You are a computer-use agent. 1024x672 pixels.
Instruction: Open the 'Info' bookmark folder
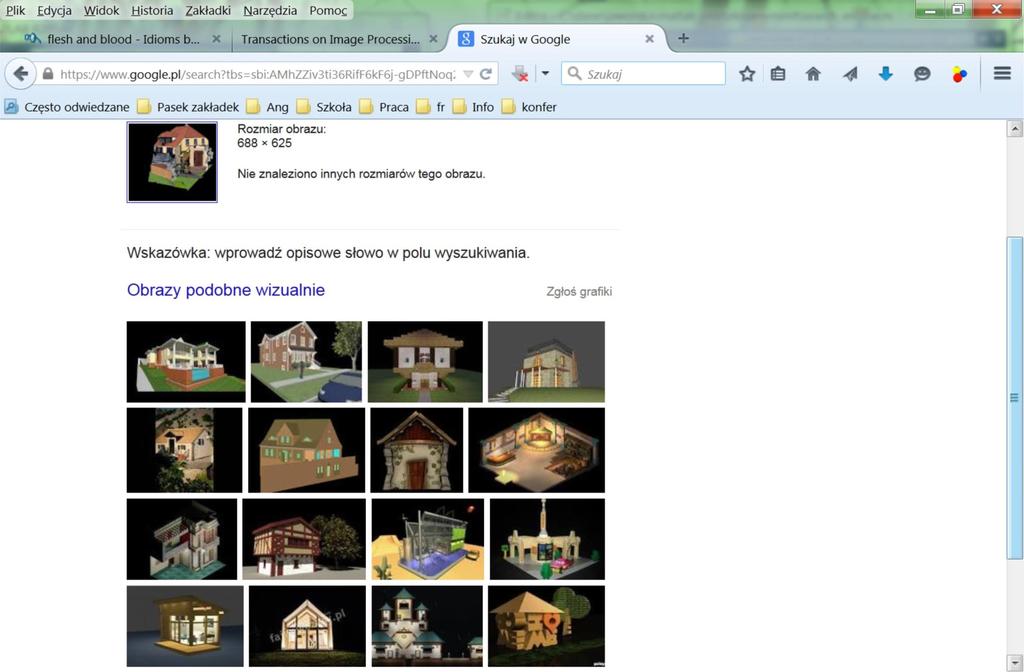473,107
